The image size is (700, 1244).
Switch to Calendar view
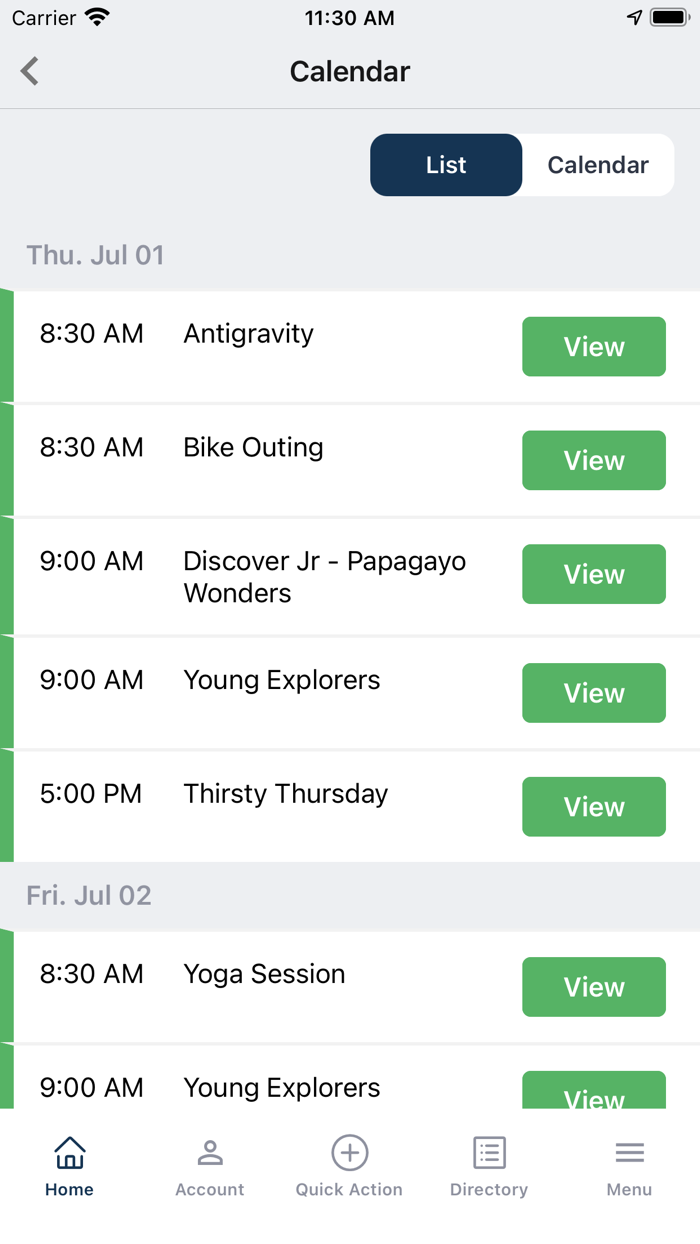coord(598,165)
